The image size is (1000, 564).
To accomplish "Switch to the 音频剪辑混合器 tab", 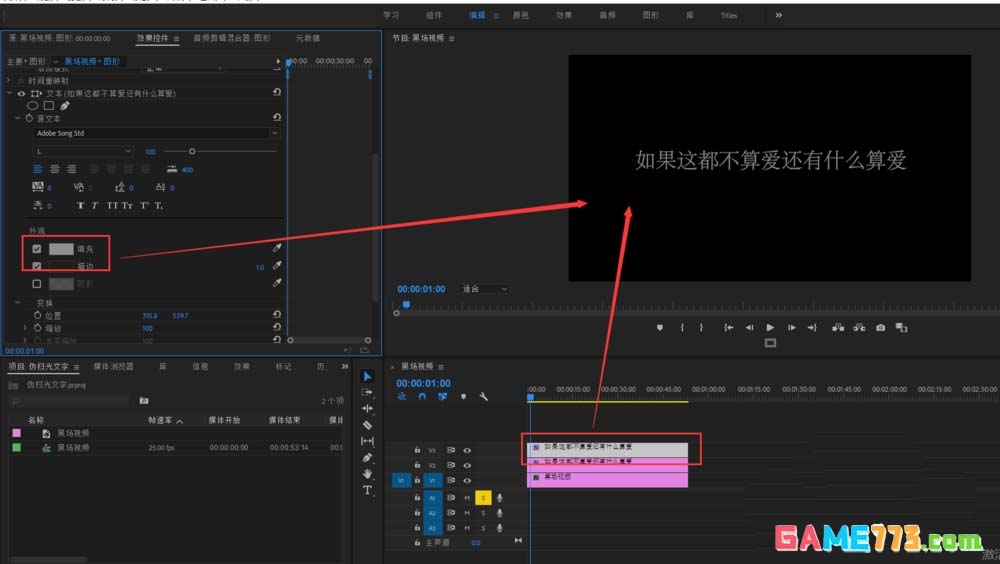I will pyautogui.click(x=232, y=38).
